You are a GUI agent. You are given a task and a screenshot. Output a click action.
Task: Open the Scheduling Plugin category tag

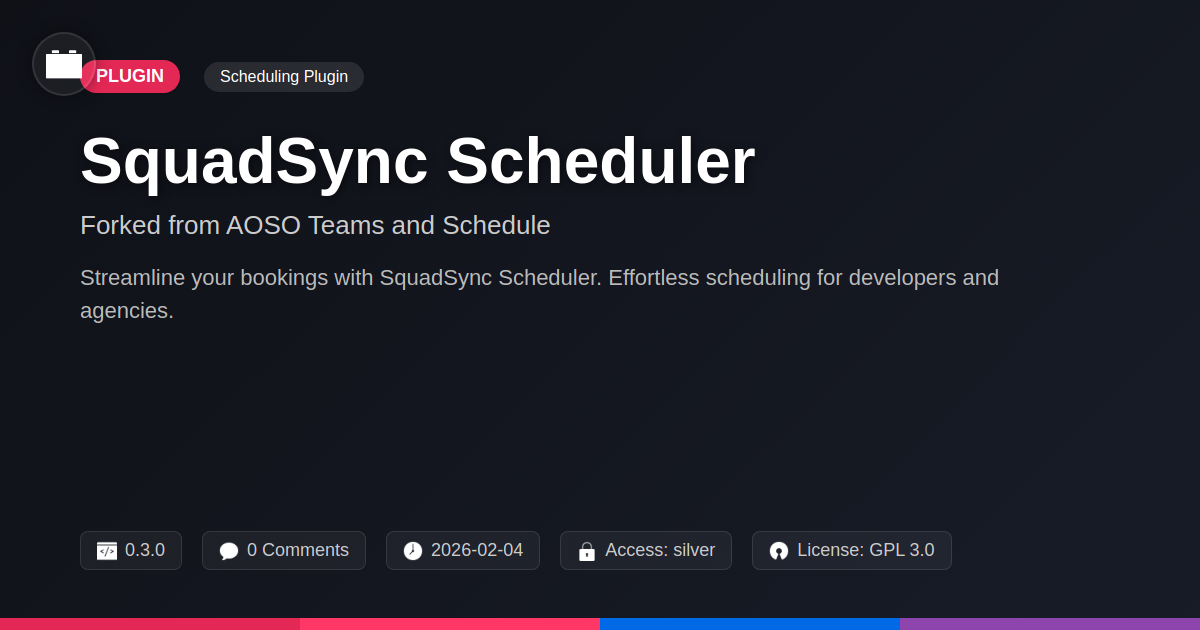pyautogui.click(x=284, y=77)
